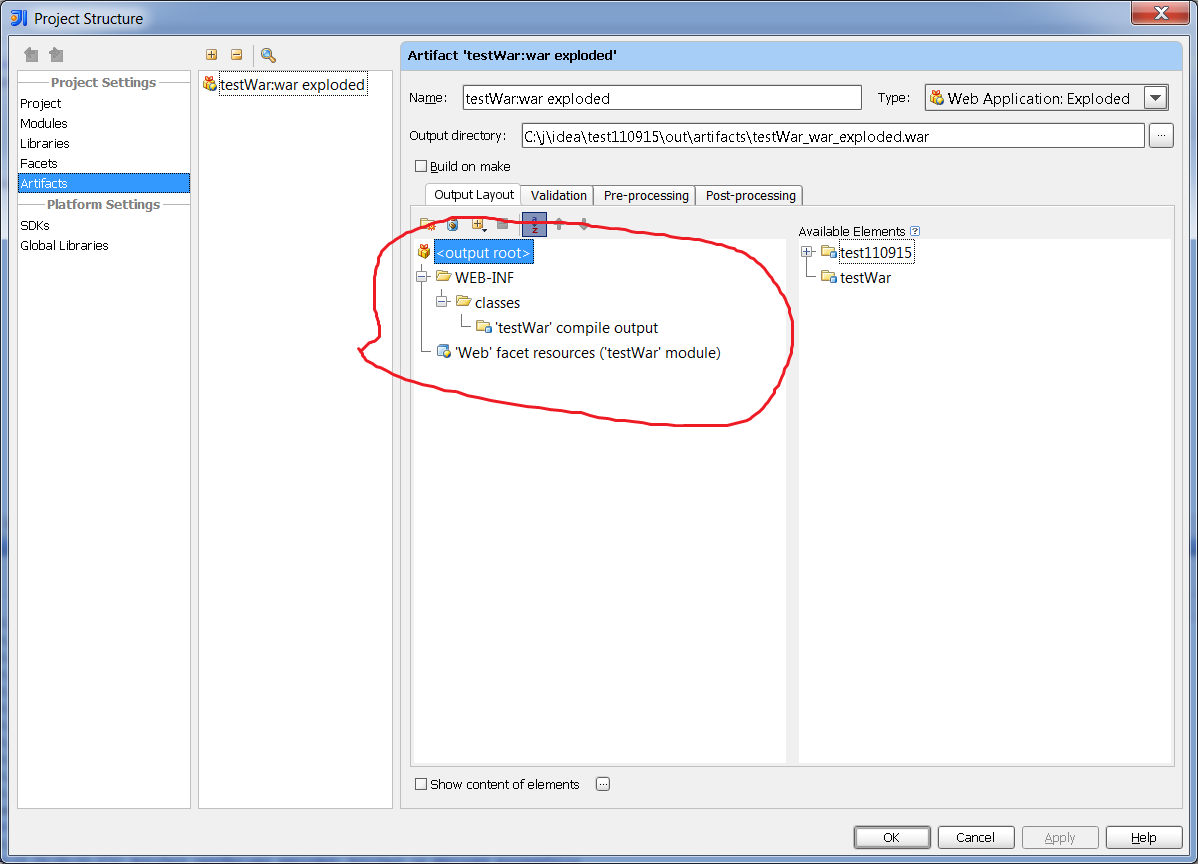Image resolution: width=1198 pixels, height=864 pixels.
Task: Select the WEB-INF tree row
Action: [x=484, y=277]
